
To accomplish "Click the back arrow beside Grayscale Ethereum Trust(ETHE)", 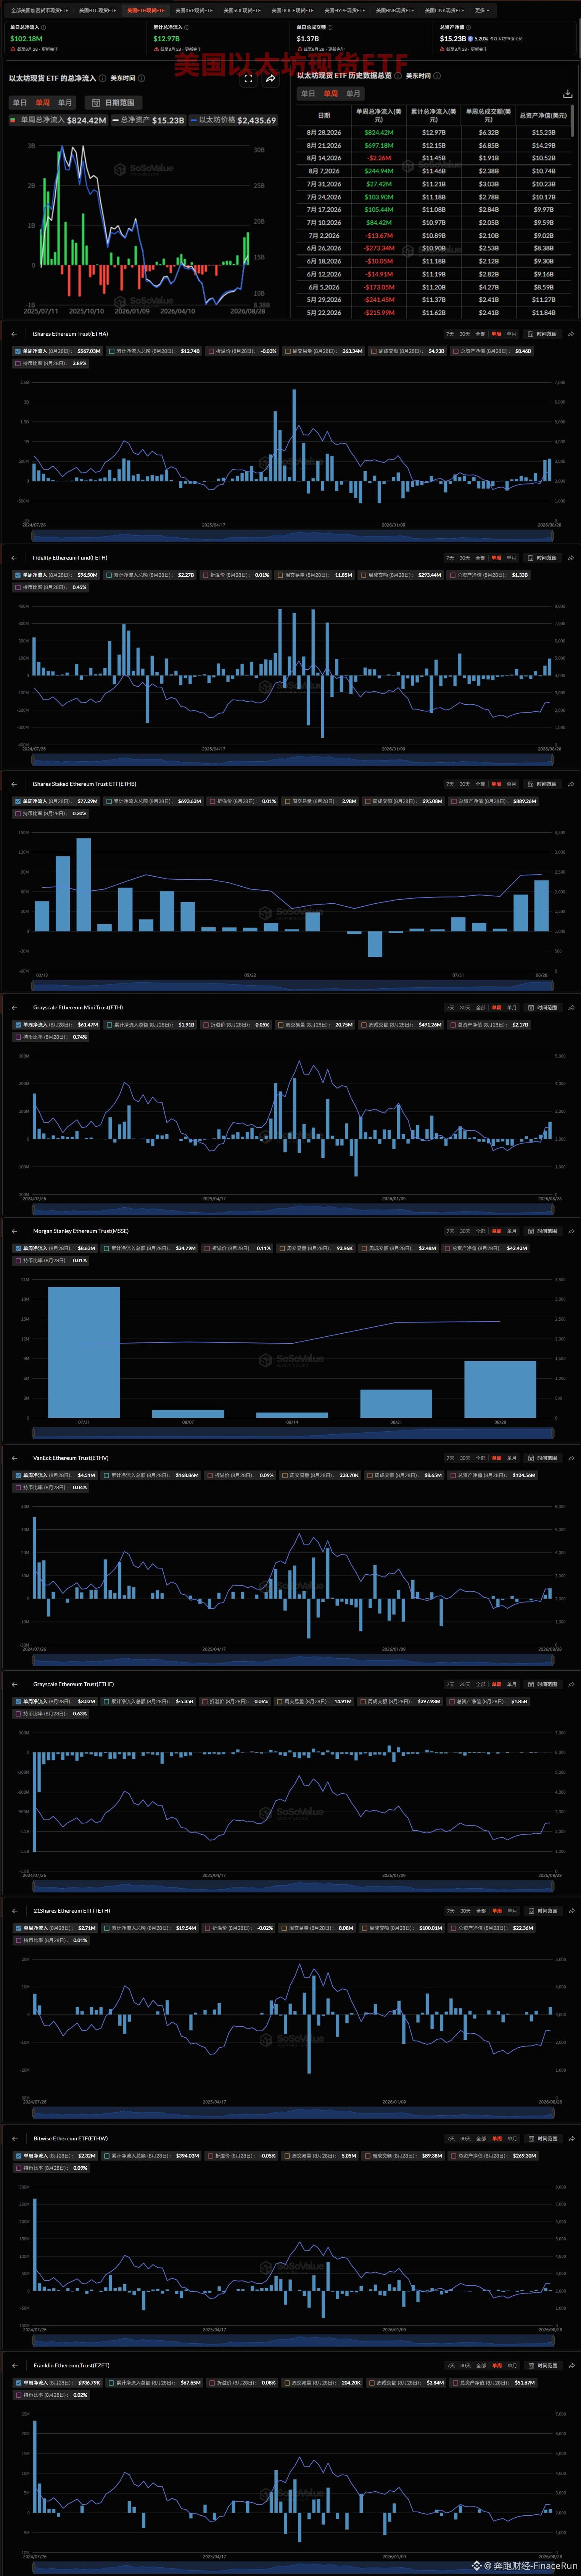I will pyautogui.click(x=14, y=1684).
